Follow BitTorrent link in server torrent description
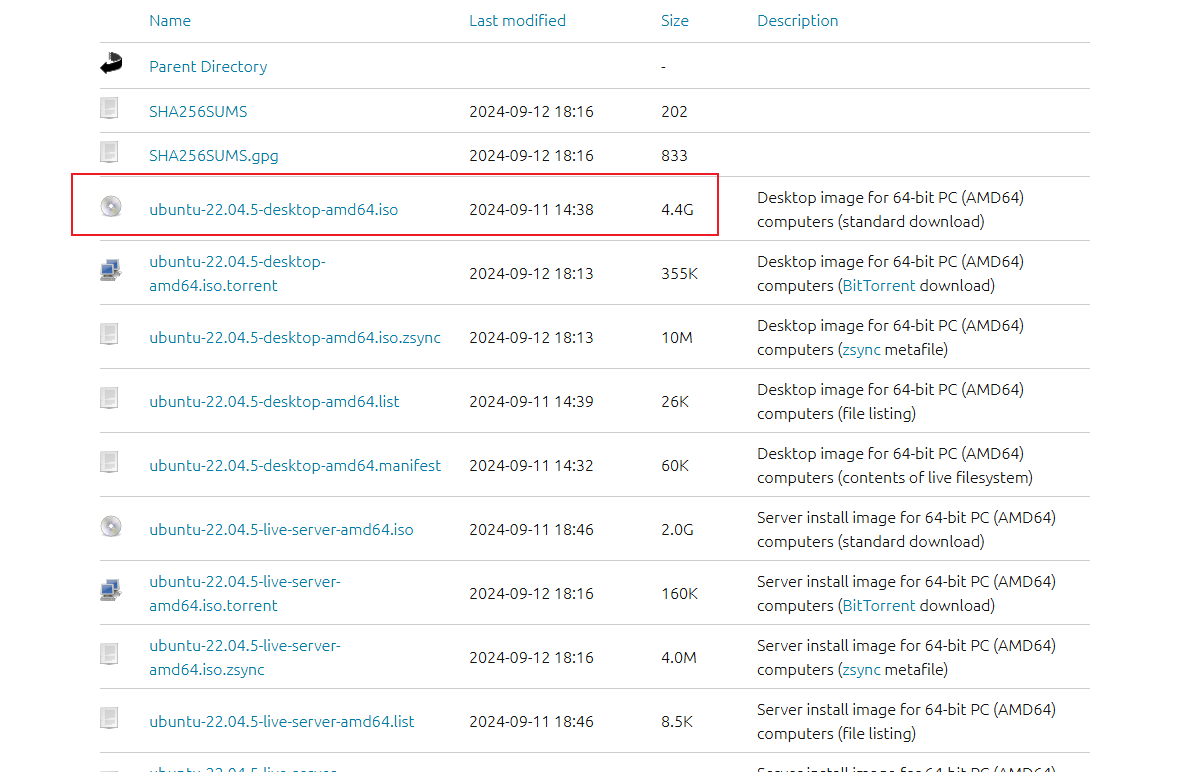 coord(879,605)
